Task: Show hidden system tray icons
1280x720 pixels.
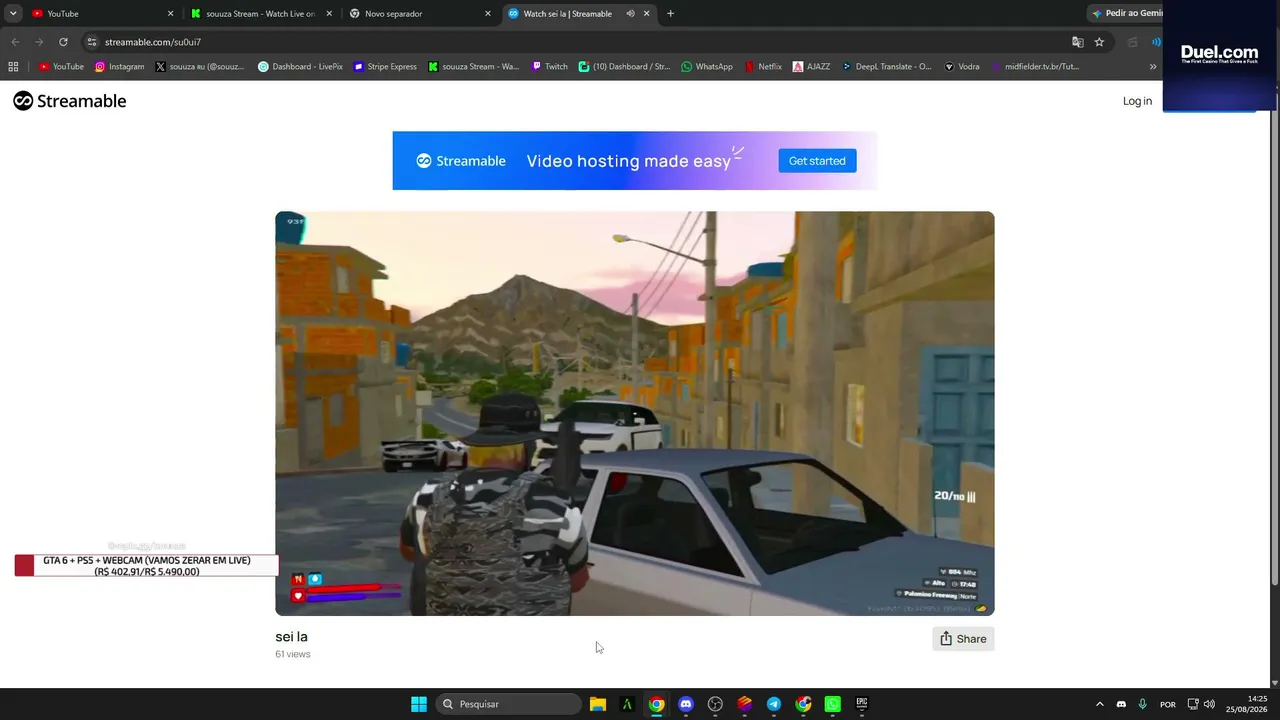Action: [1100, 704]
